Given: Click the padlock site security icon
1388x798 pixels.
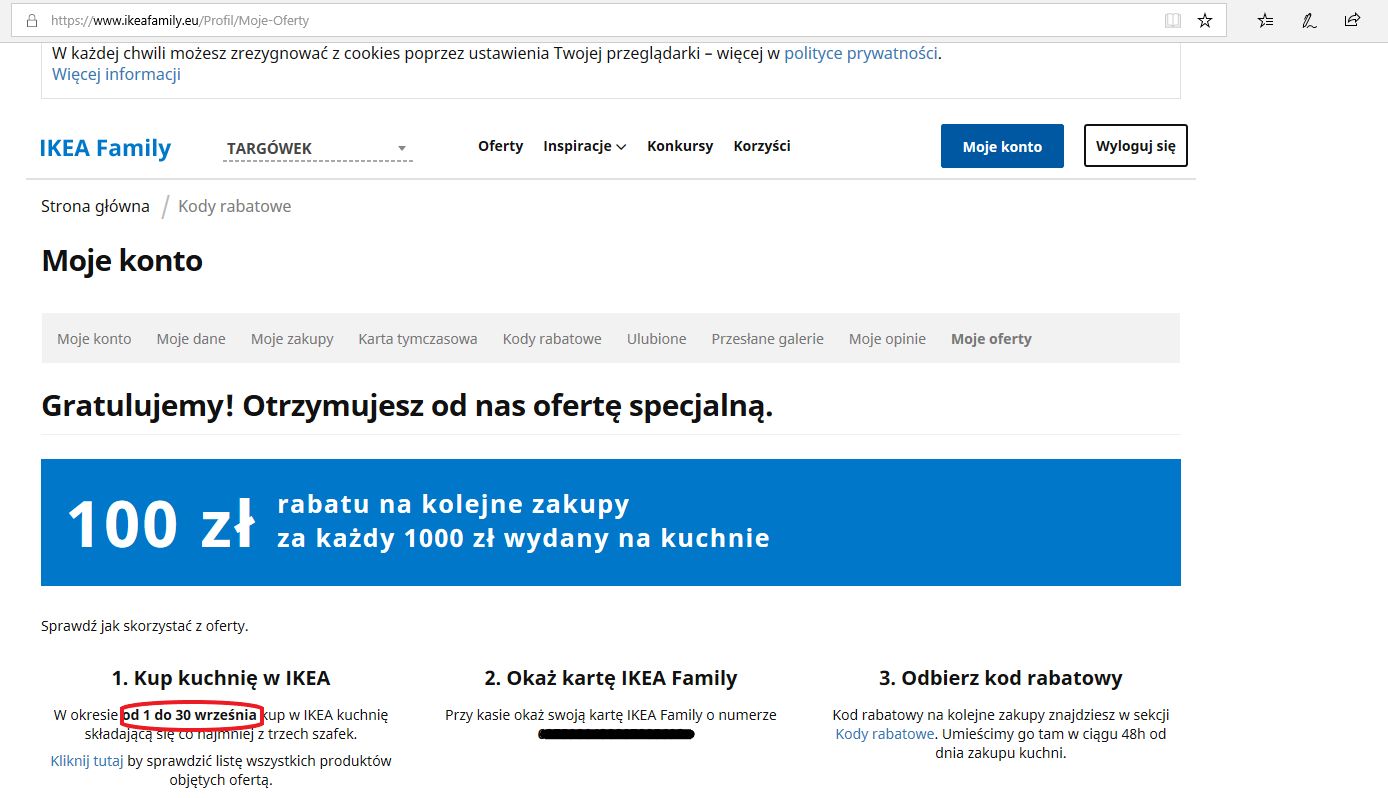Looking at the screenshot, I should (x=31, y=20).
